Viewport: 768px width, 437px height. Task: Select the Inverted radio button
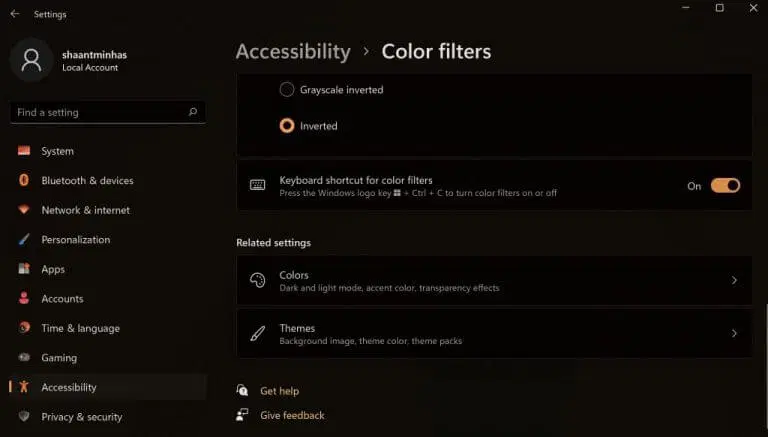pyautogui.click(x=287, y=126)
